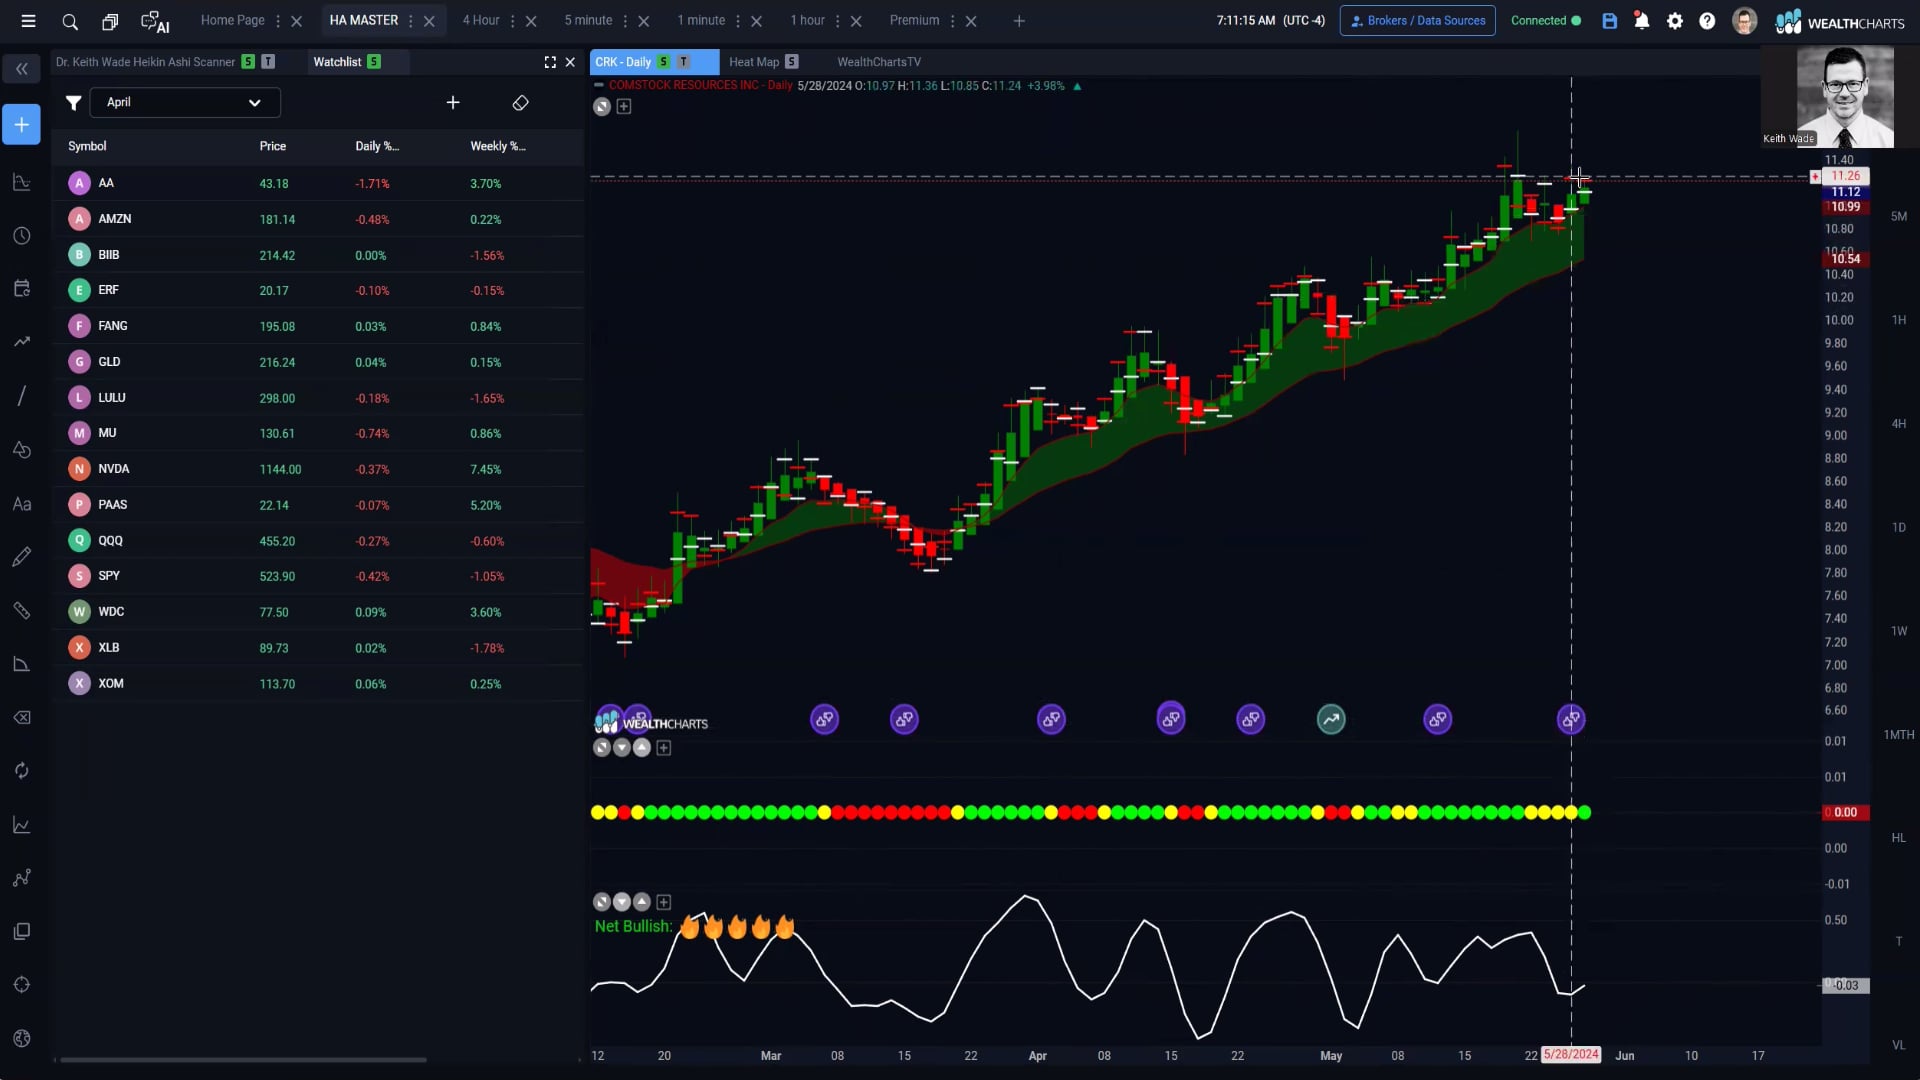This screenshot has height=1080, width=1920.
Task: Select the 1W timeframe button
Action: click(1898, 632)
